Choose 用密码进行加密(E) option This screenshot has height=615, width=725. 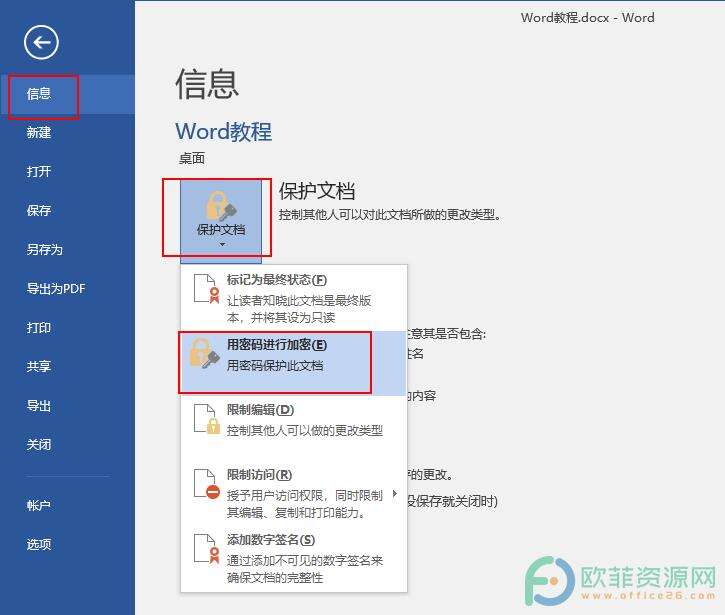(294, 363)
